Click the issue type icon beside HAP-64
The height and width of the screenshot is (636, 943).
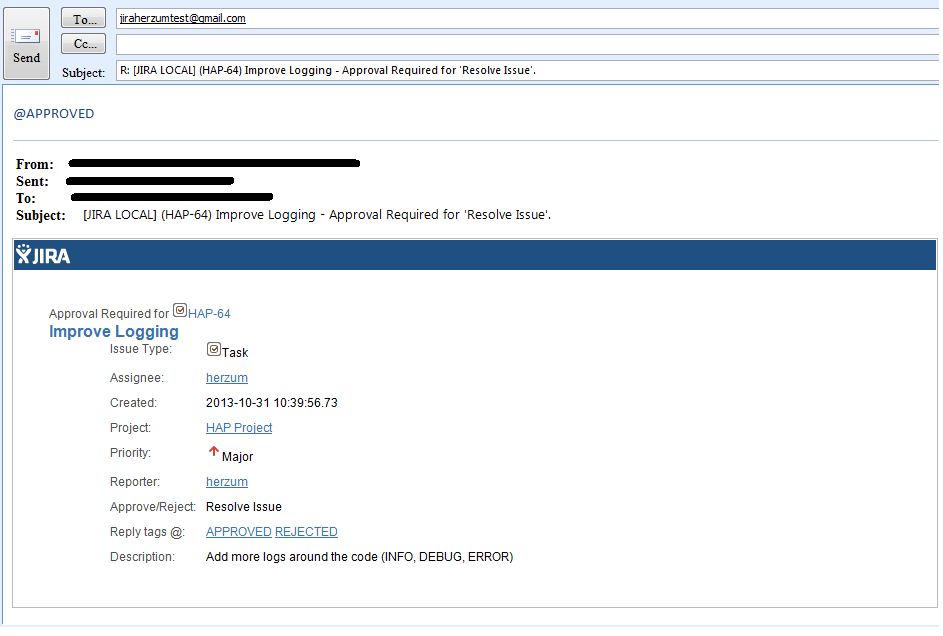pos(180,311)
